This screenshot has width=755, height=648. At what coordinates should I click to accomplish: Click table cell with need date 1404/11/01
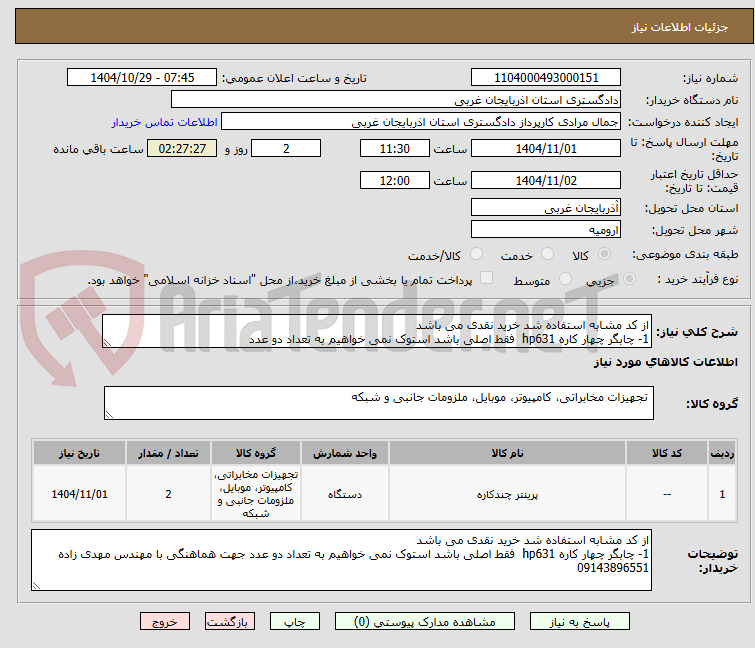coord(79,494)
